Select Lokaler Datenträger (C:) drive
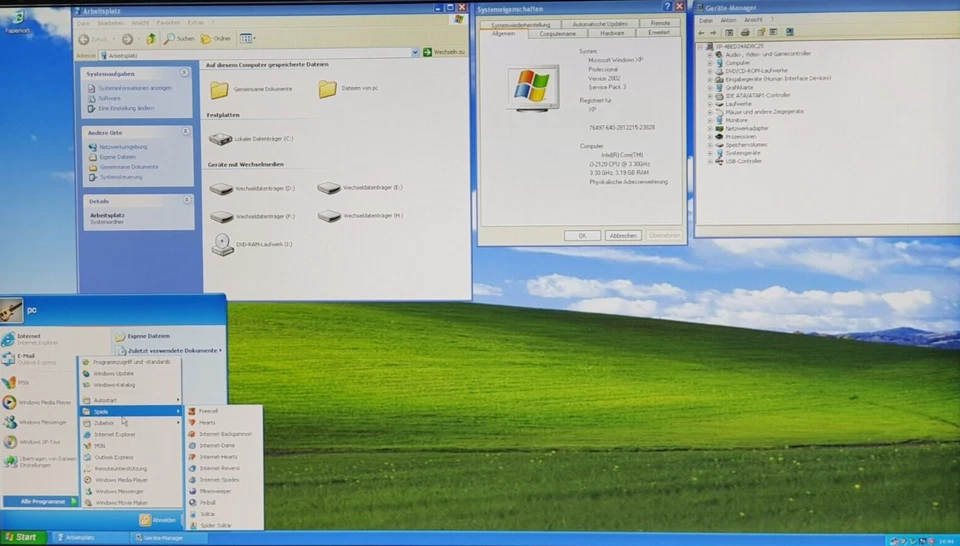This screenshot has height=546, width=960. (251, 139)
